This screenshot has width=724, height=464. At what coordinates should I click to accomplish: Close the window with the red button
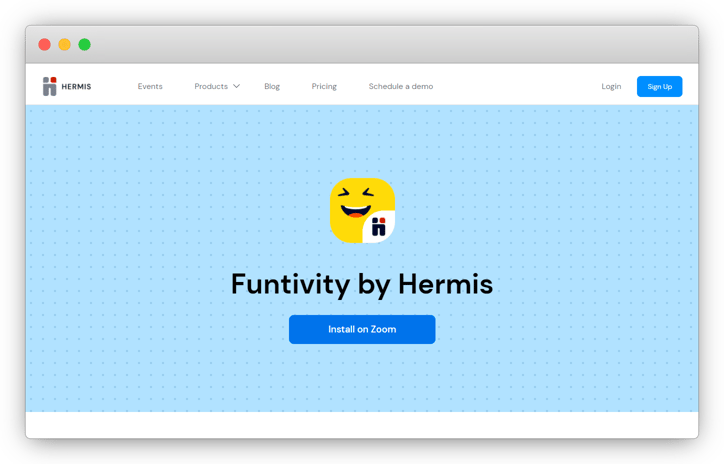click(x=44, y=44)
